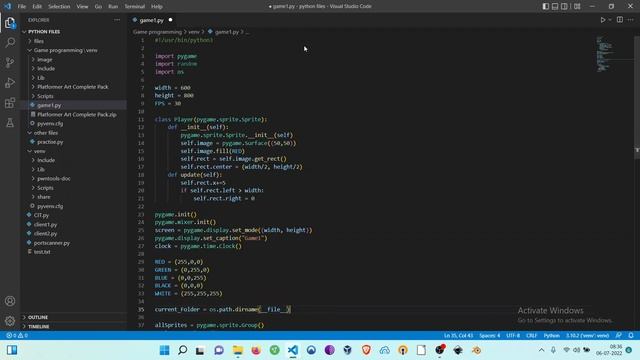Viewport: 640px width, 360px height.
Task: Select language mode Python in status bar
Action: [551, 336]
